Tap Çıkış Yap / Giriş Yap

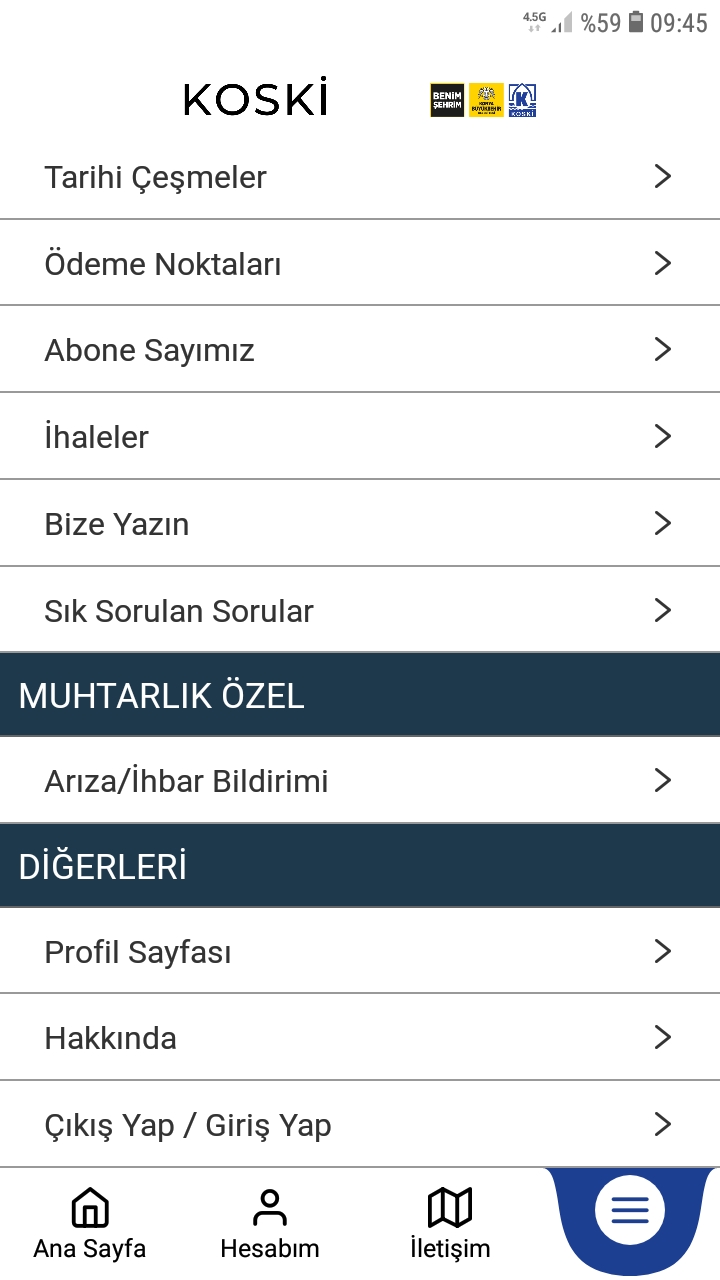[188, 1125]
